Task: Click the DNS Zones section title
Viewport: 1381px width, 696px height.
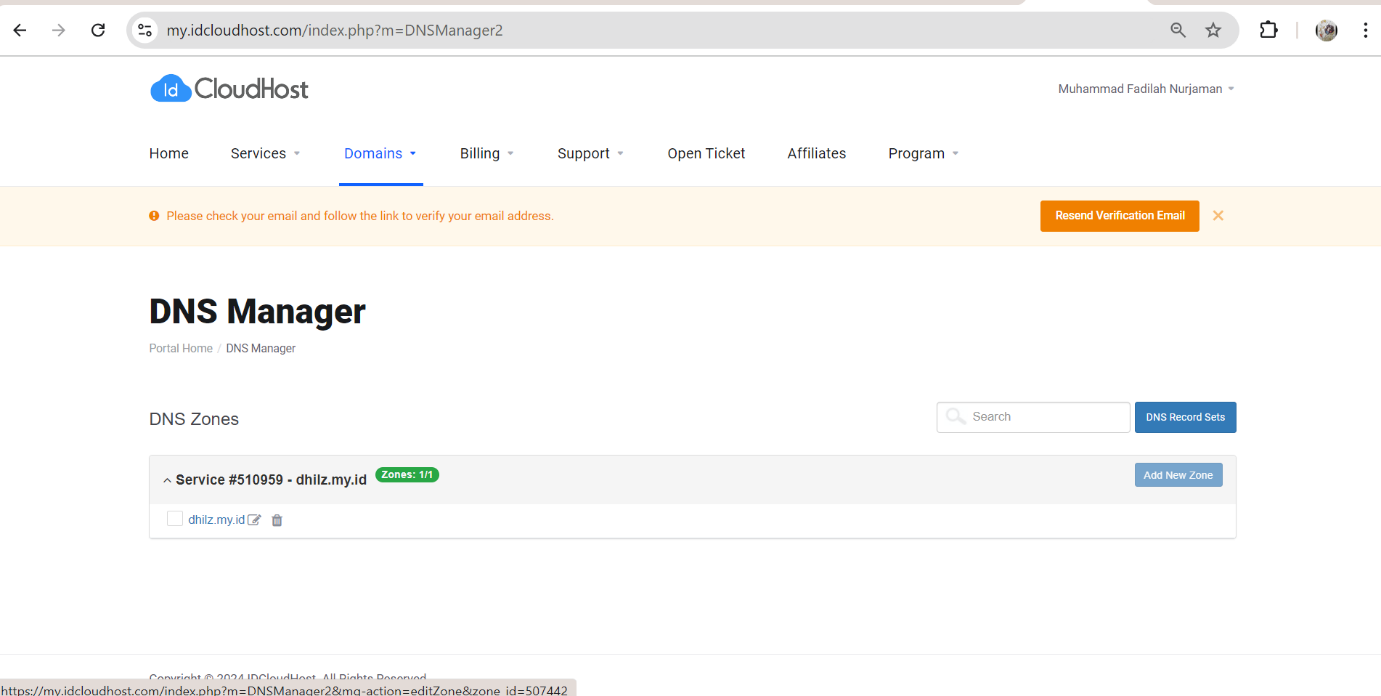Action: (194, 419)
